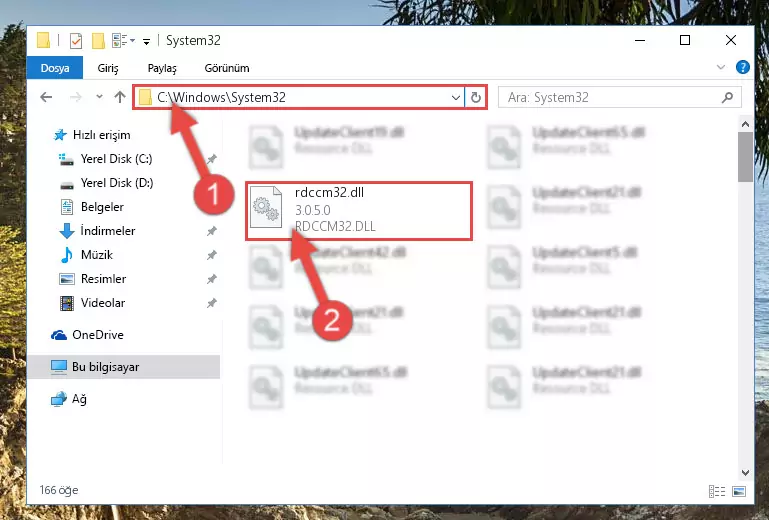Switch to the Görünüm ribbon tab
The height and width of the screenshot is (520, 769).
(x=227, y=68)
